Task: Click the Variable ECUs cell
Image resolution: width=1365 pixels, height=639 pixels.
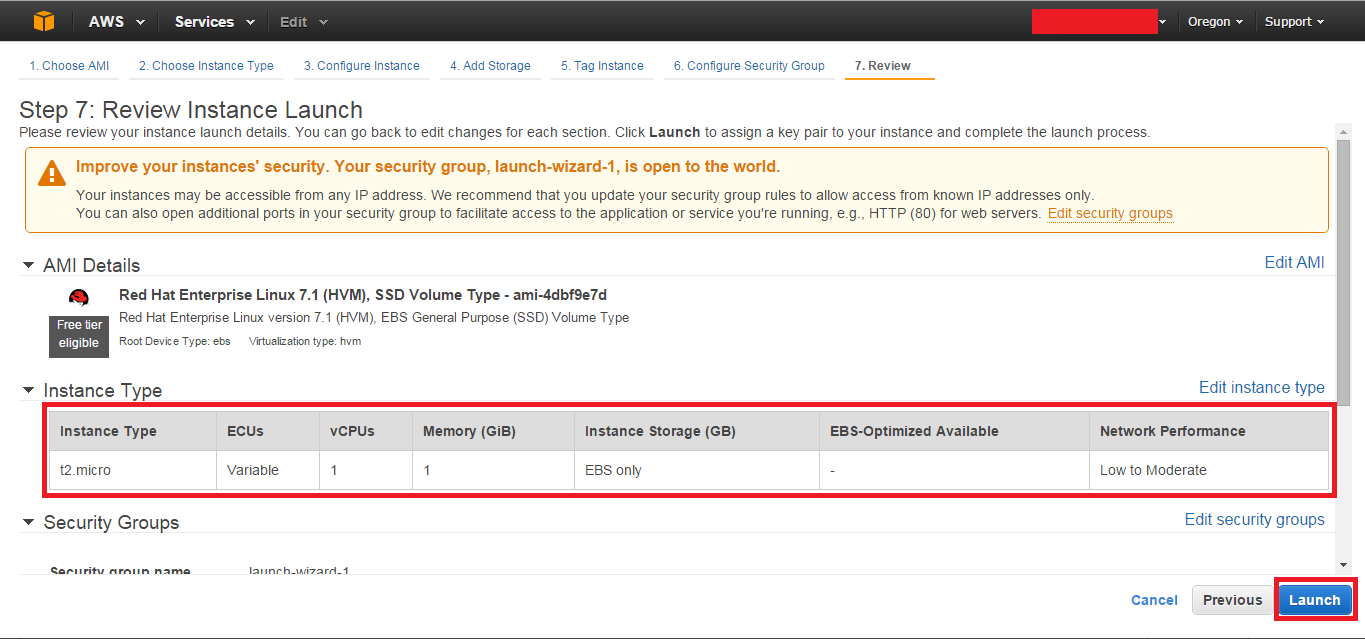Action: (x=268, y=470)
